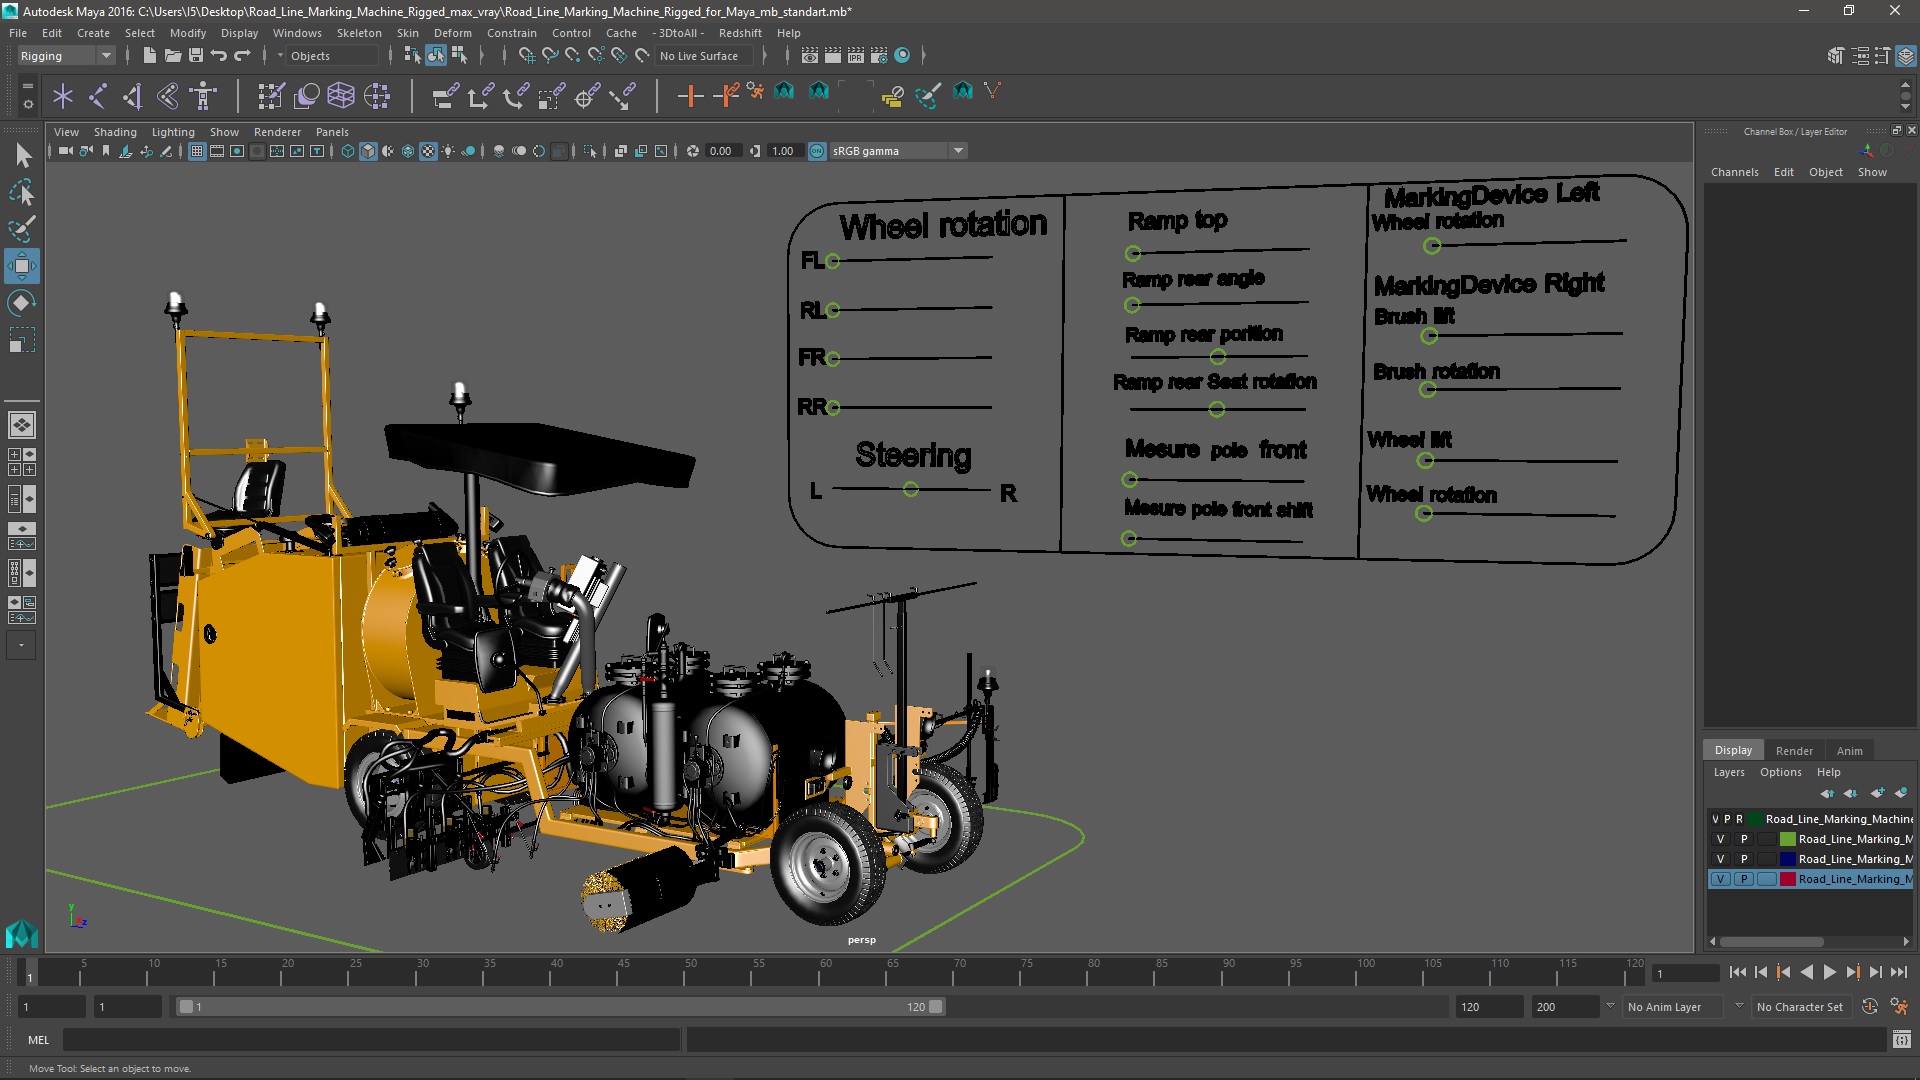Toggle use all lights in viewport
This screenshot has height=1080, width=1920.
[448, 151]
